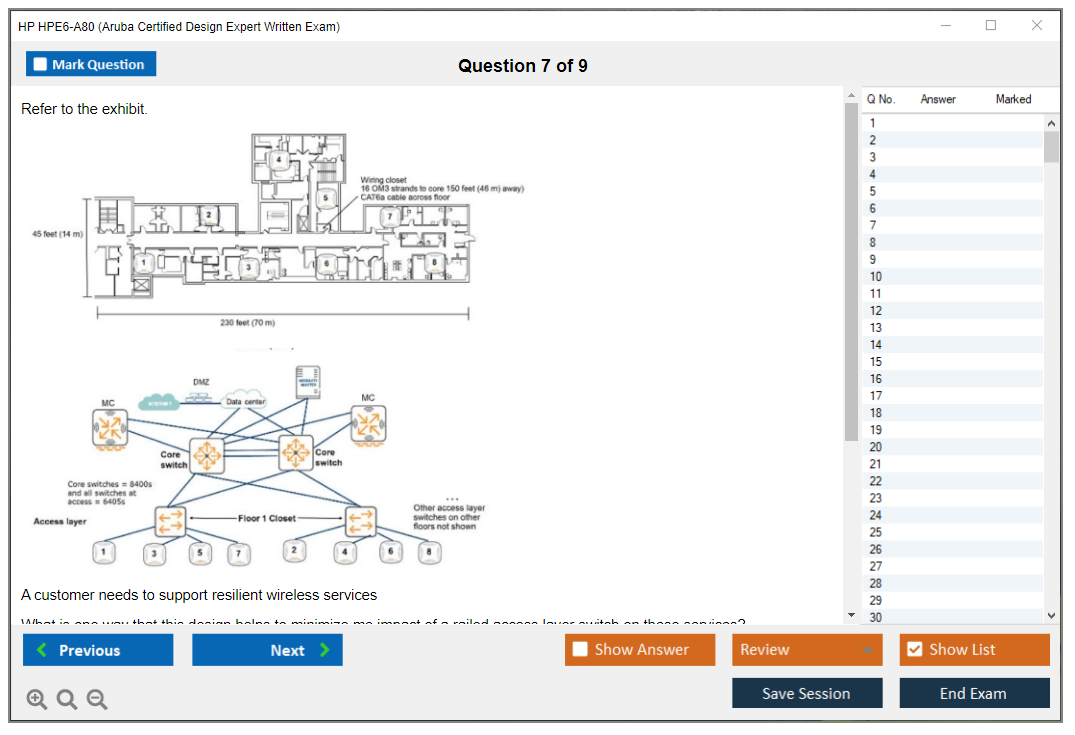
Task: Click the zoom out magnifier icon
Action: pos(97,700)
